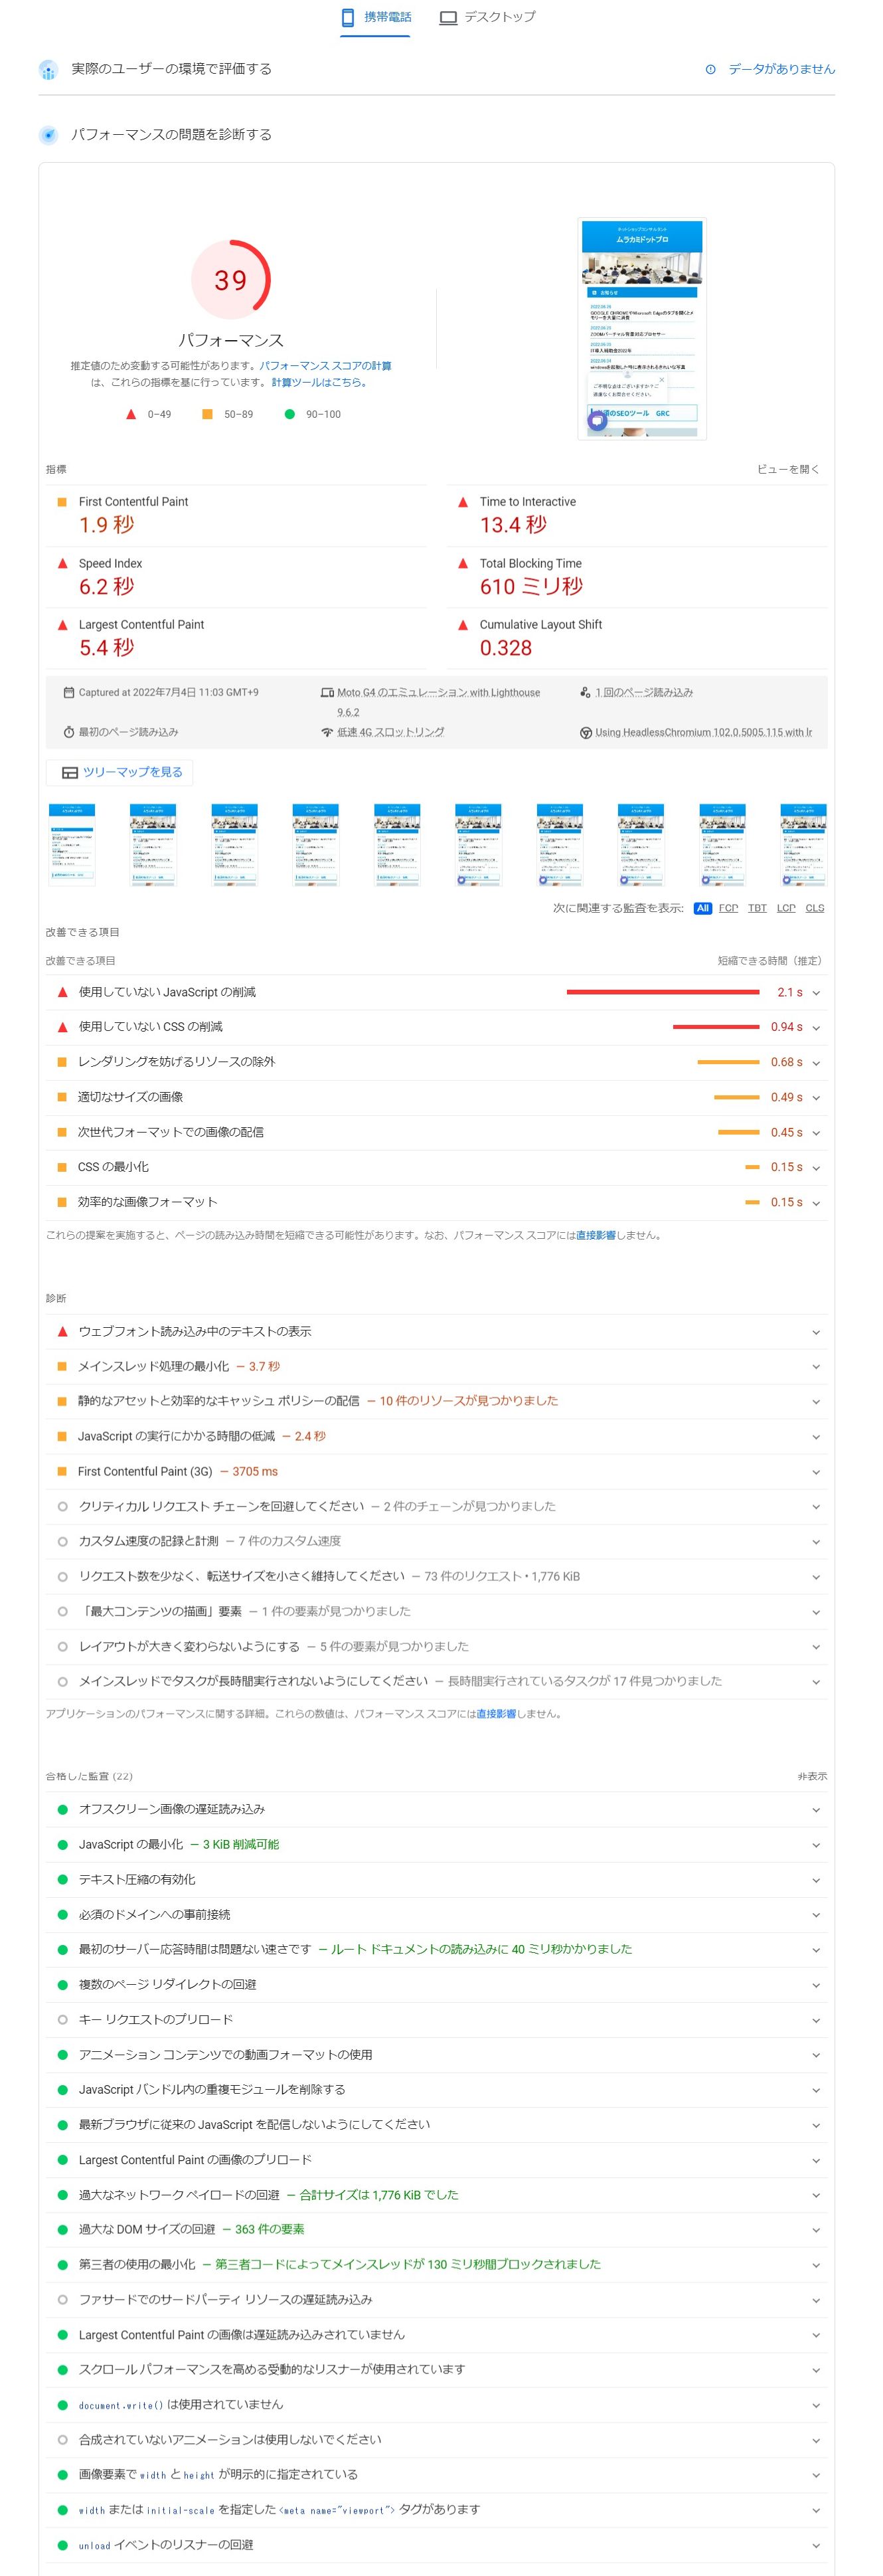Click the red triangle icon beside Total Blocking Time
This screenshot has width=883, height=2576.
pos(463,564)
